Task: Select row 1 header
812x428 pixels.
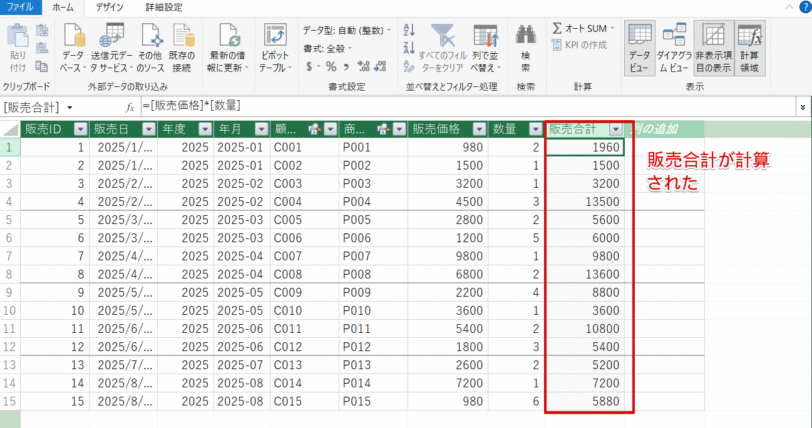Action: [x=10, y=147]
